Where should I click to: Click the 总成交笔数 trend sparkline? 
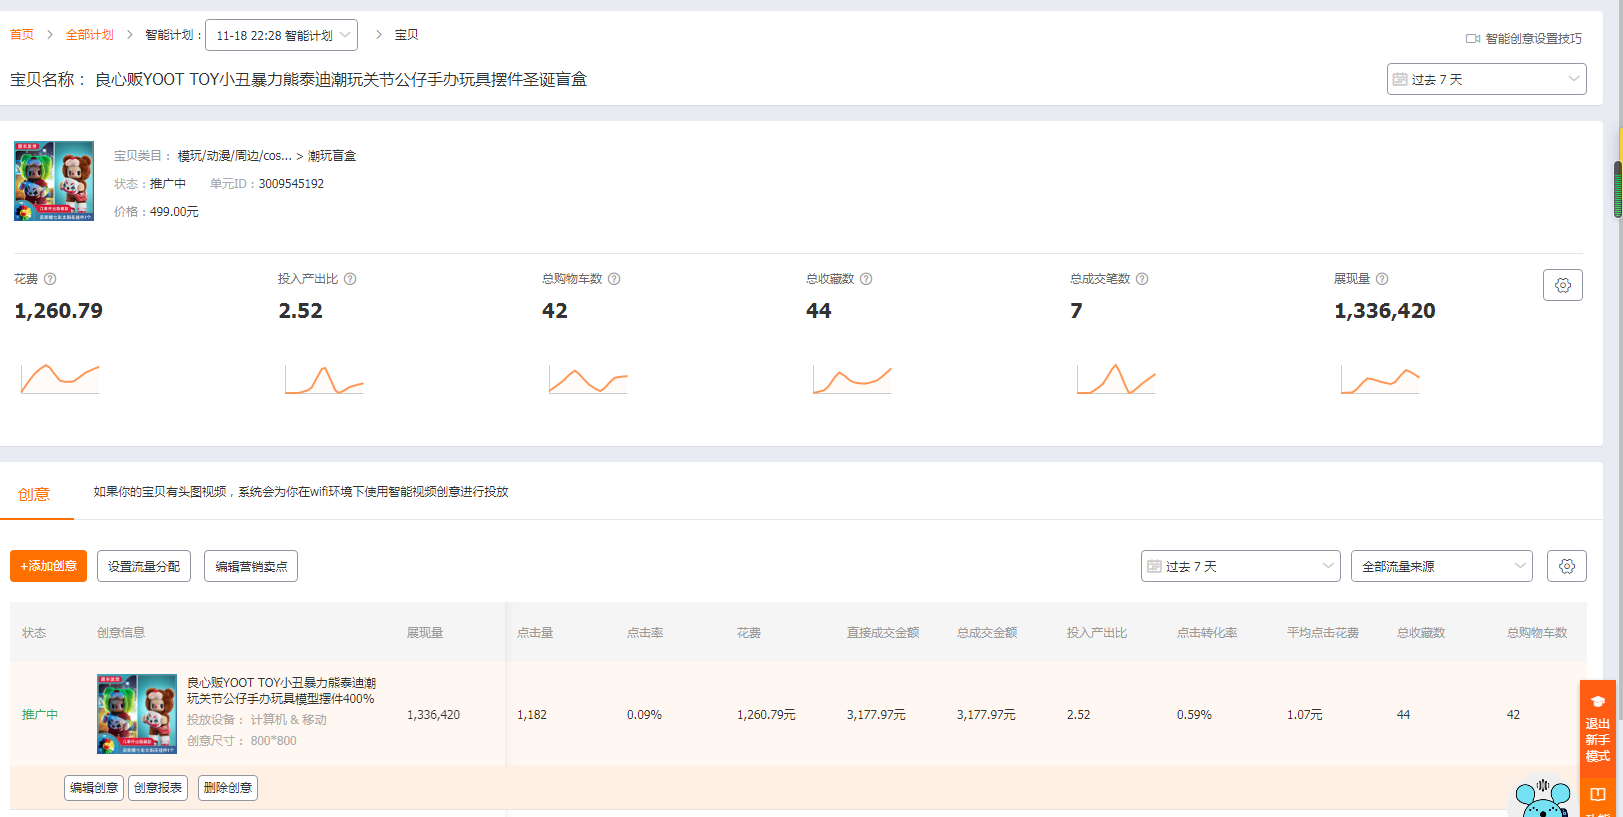1116,380
